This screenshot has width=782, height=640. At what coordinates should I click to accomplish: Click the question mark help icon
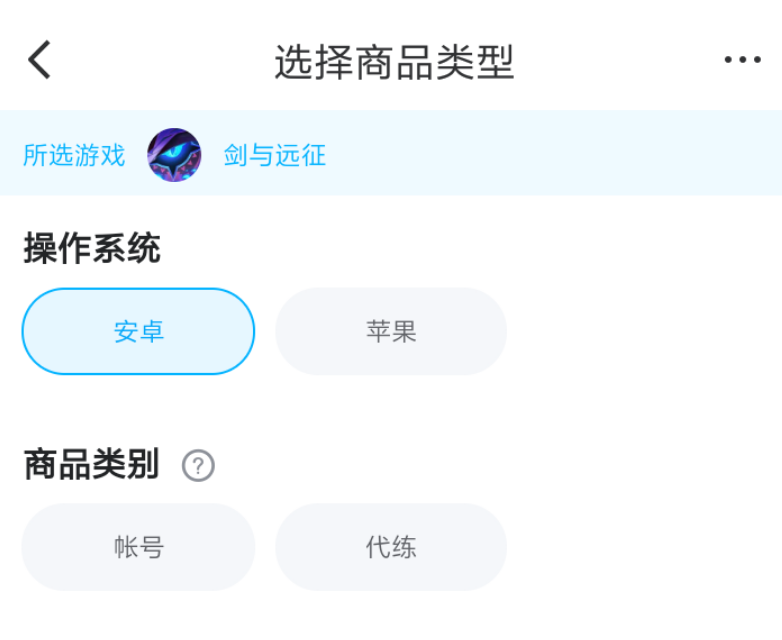pyautogui.click(x=198, y=465)
